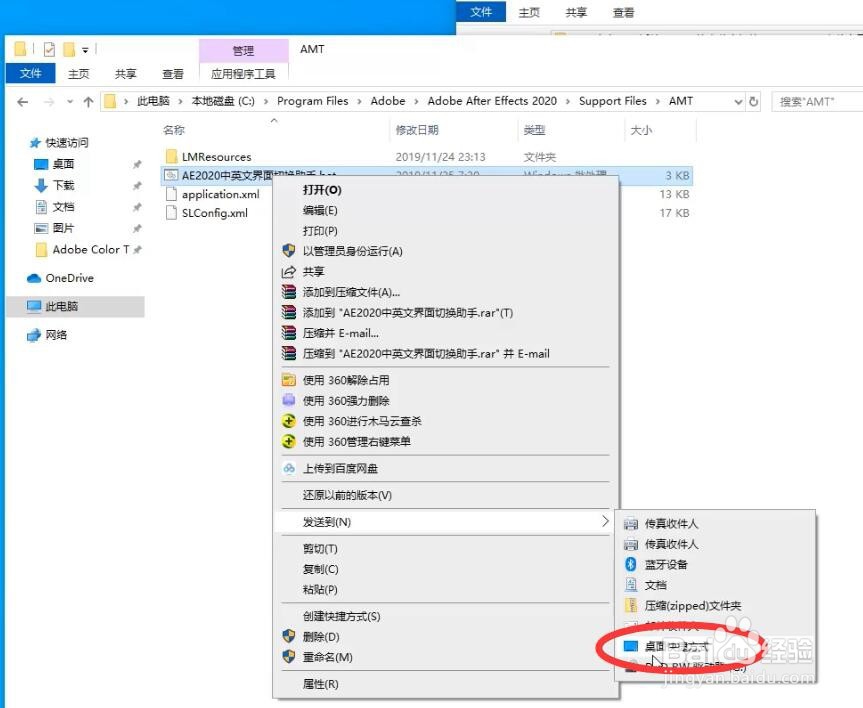This screenshot has height=708, width=863.
Task: Click the refresh icon beside the address bar
Action: click(x=753, y=101)
